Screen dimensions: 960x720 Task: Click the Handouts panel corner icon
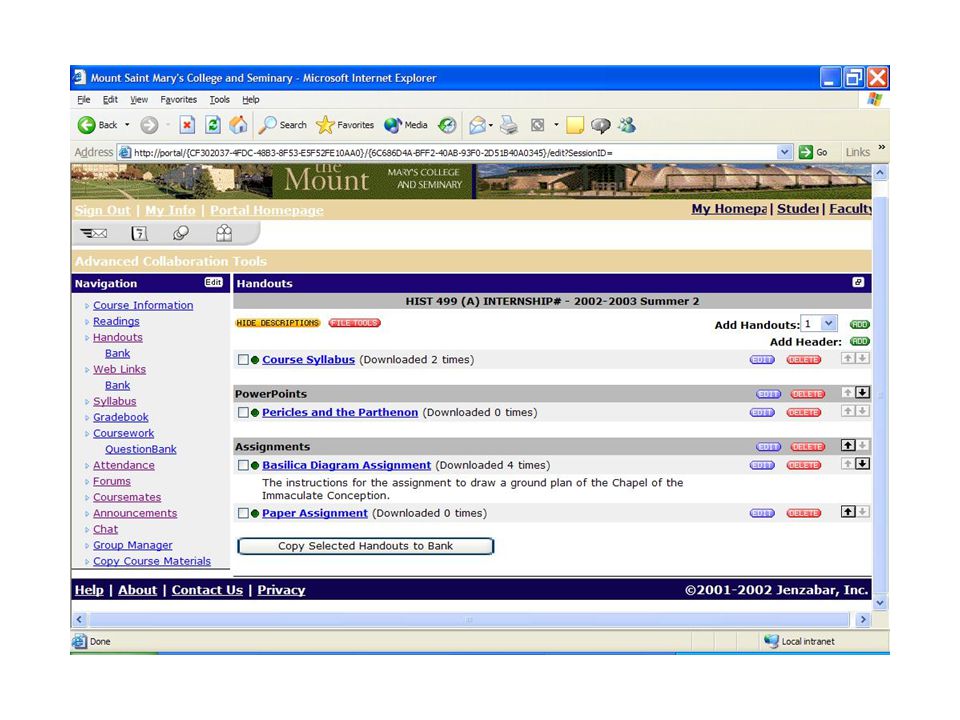[858, 282]
